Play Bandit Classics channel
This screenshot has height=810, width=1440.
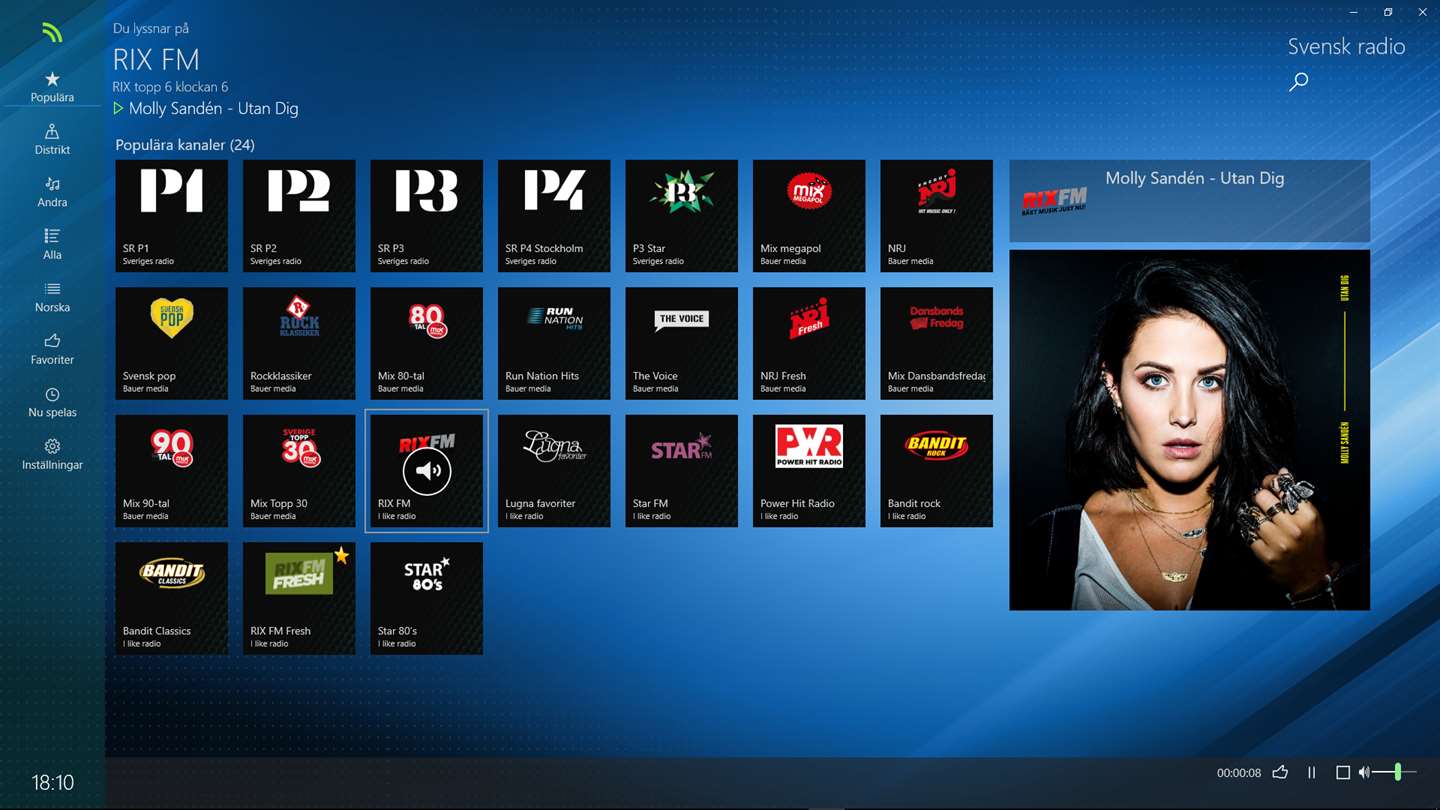pos(171,599)
